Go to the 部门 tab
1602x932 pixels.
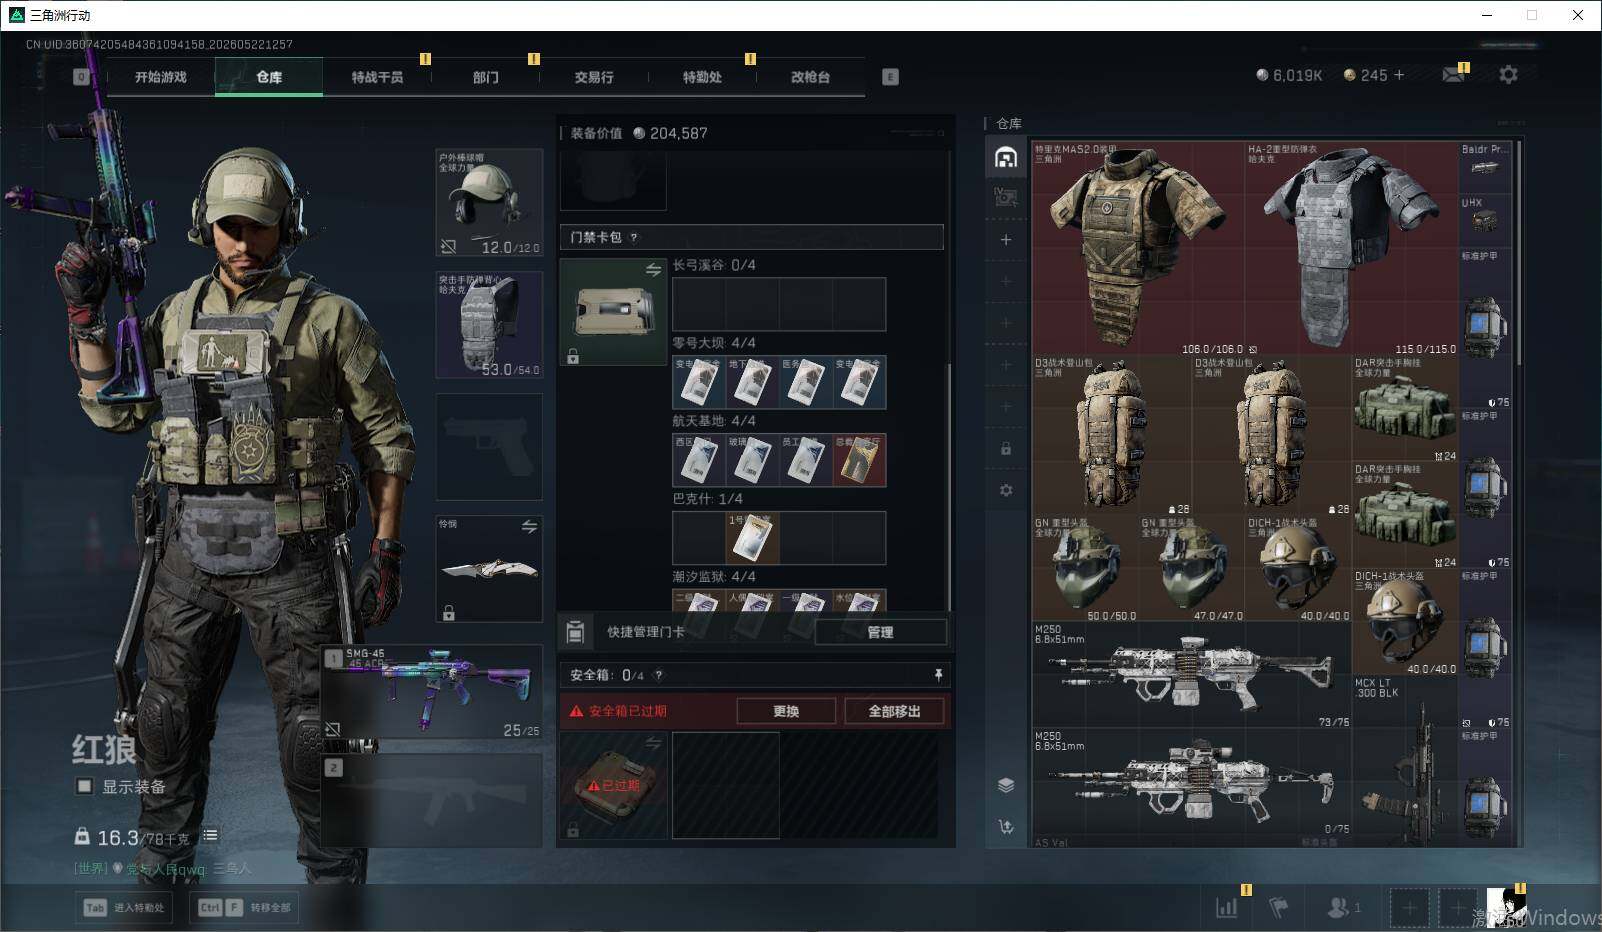[x=486, y=77]
